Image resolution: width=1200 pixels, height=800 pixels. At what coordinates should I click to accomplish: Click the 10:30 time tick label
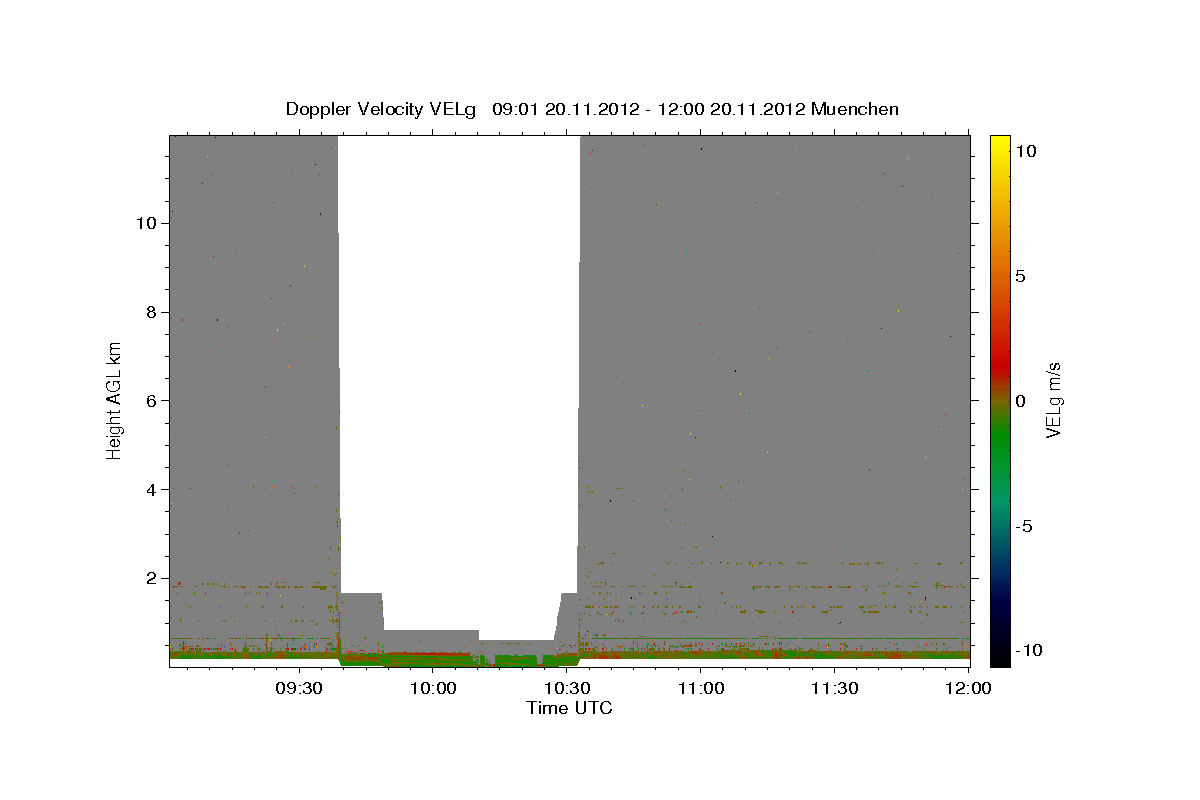click(x=567, y=688)
